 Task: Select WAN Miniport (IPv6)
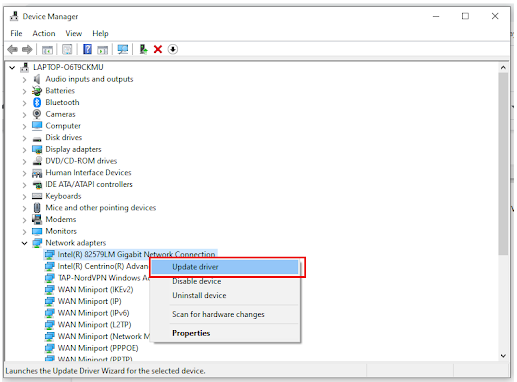click(93, 313)
